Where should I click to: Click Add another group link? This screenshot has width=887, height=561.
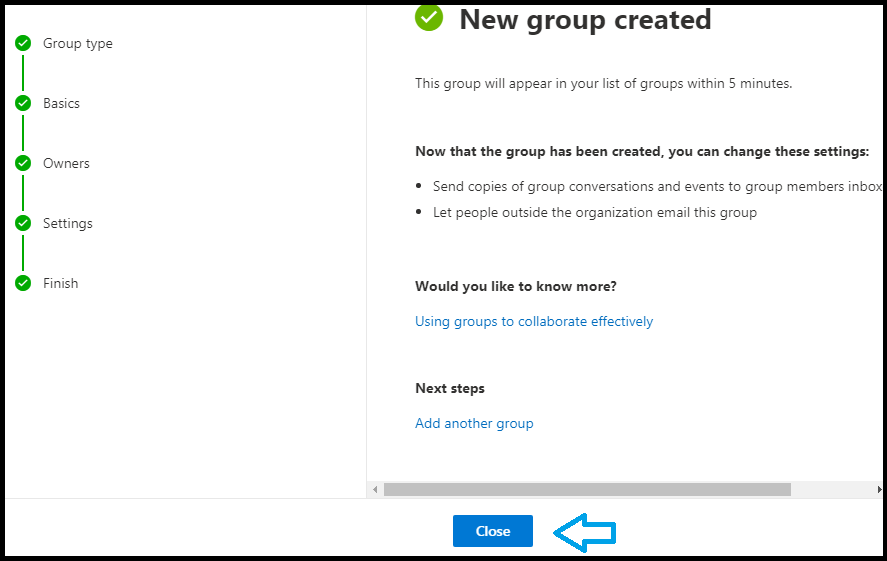coord(474,424)
